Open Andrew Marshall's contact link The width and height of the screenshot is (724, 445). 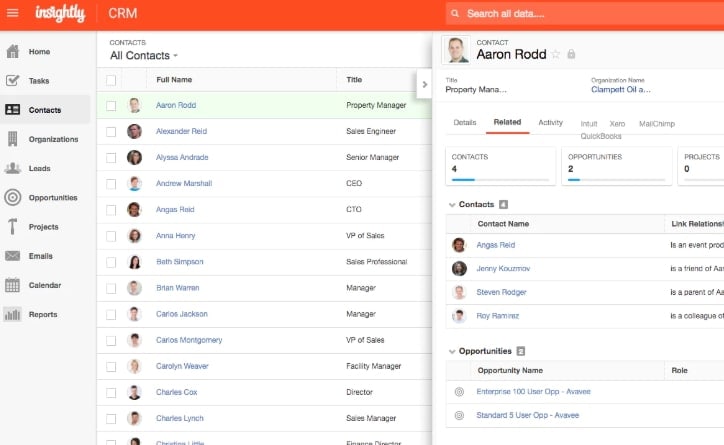(x=184, y=183)
